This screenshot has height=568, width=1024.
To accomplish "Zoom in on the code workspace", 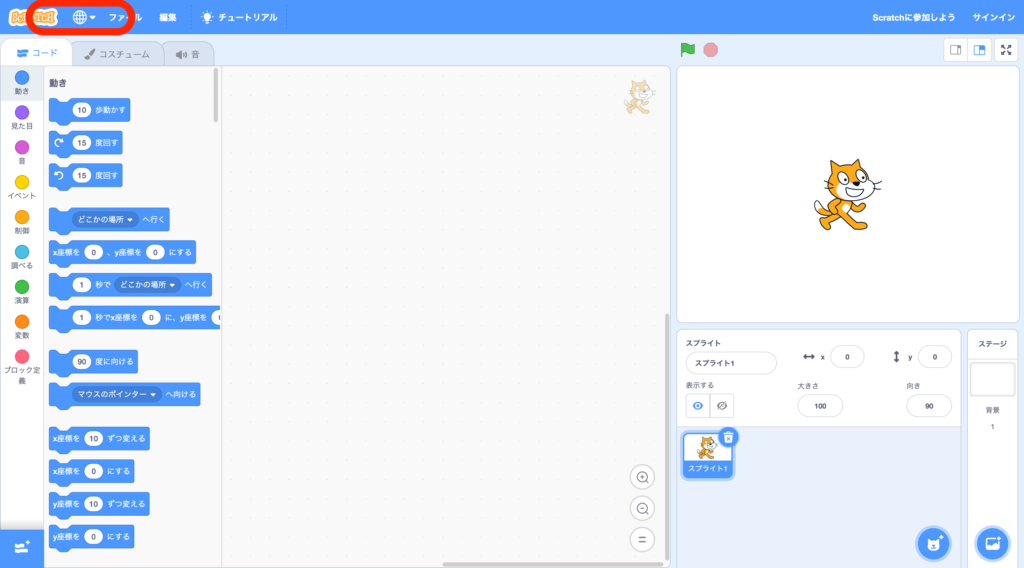I will point(642,477).
